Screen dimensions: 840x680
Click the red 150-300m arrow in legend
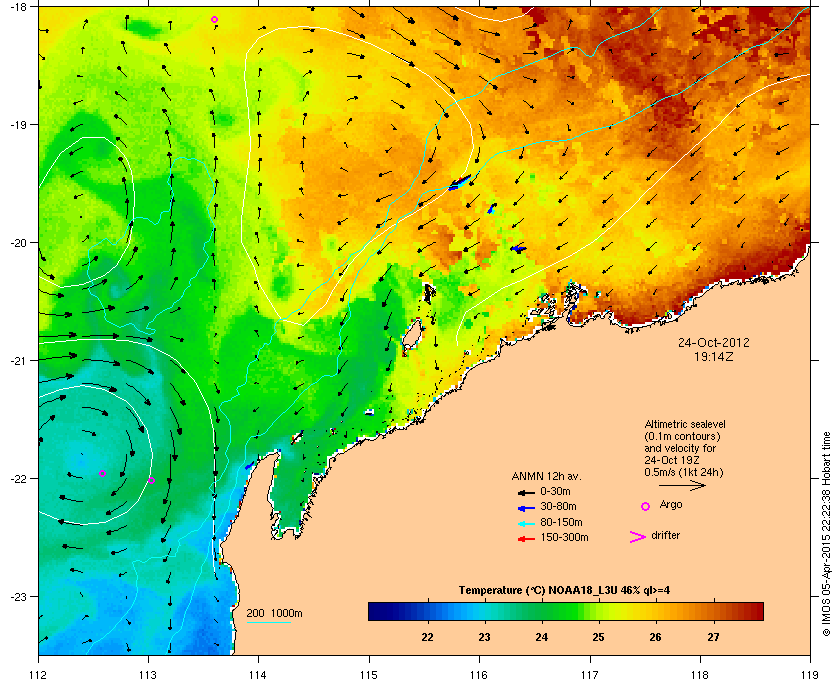526,538
